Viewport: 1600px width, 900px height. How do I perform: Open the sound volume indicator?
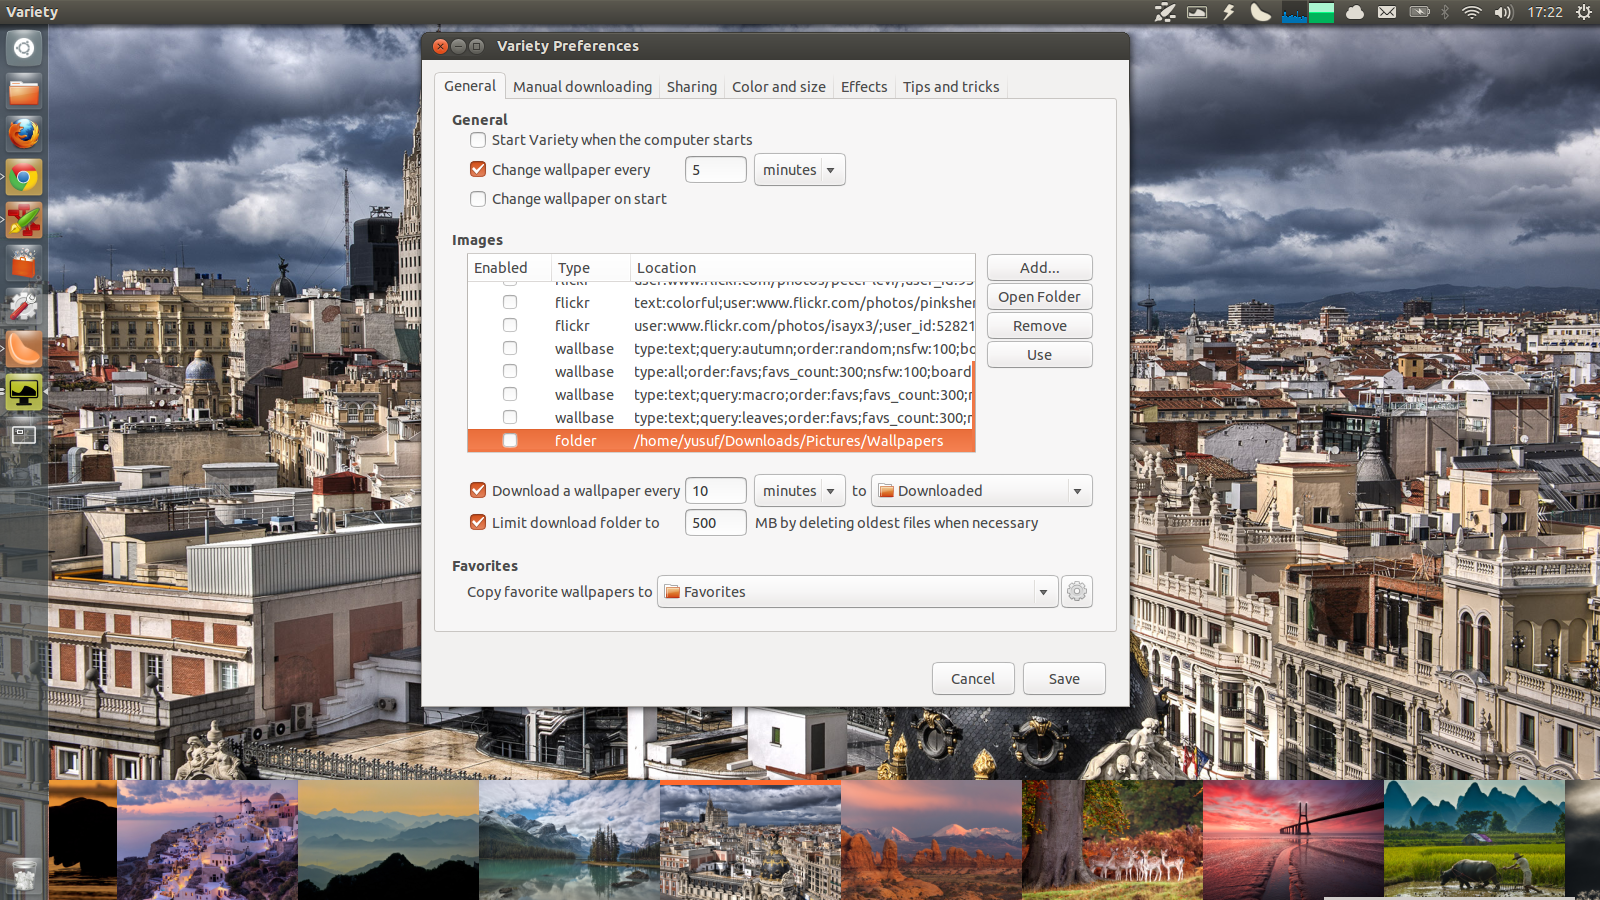point(1503,13)
